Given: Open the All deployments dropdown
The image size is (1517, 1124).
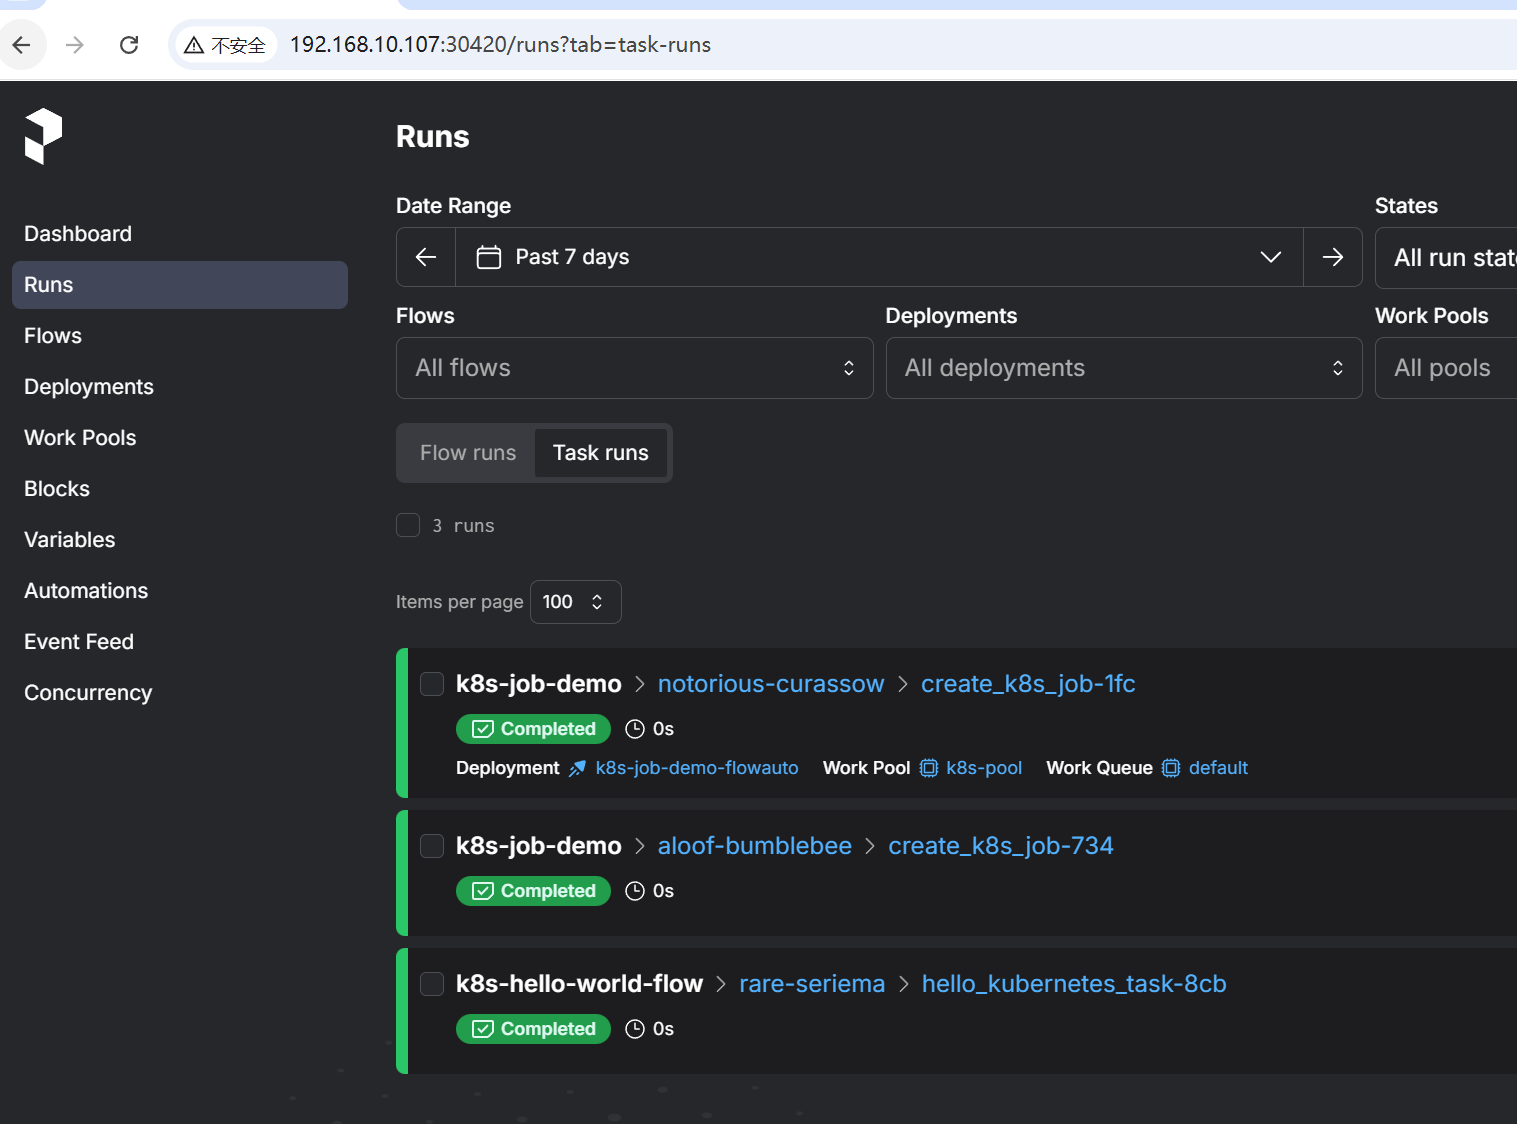Looking at the screenshot, I should point(1124,368).
